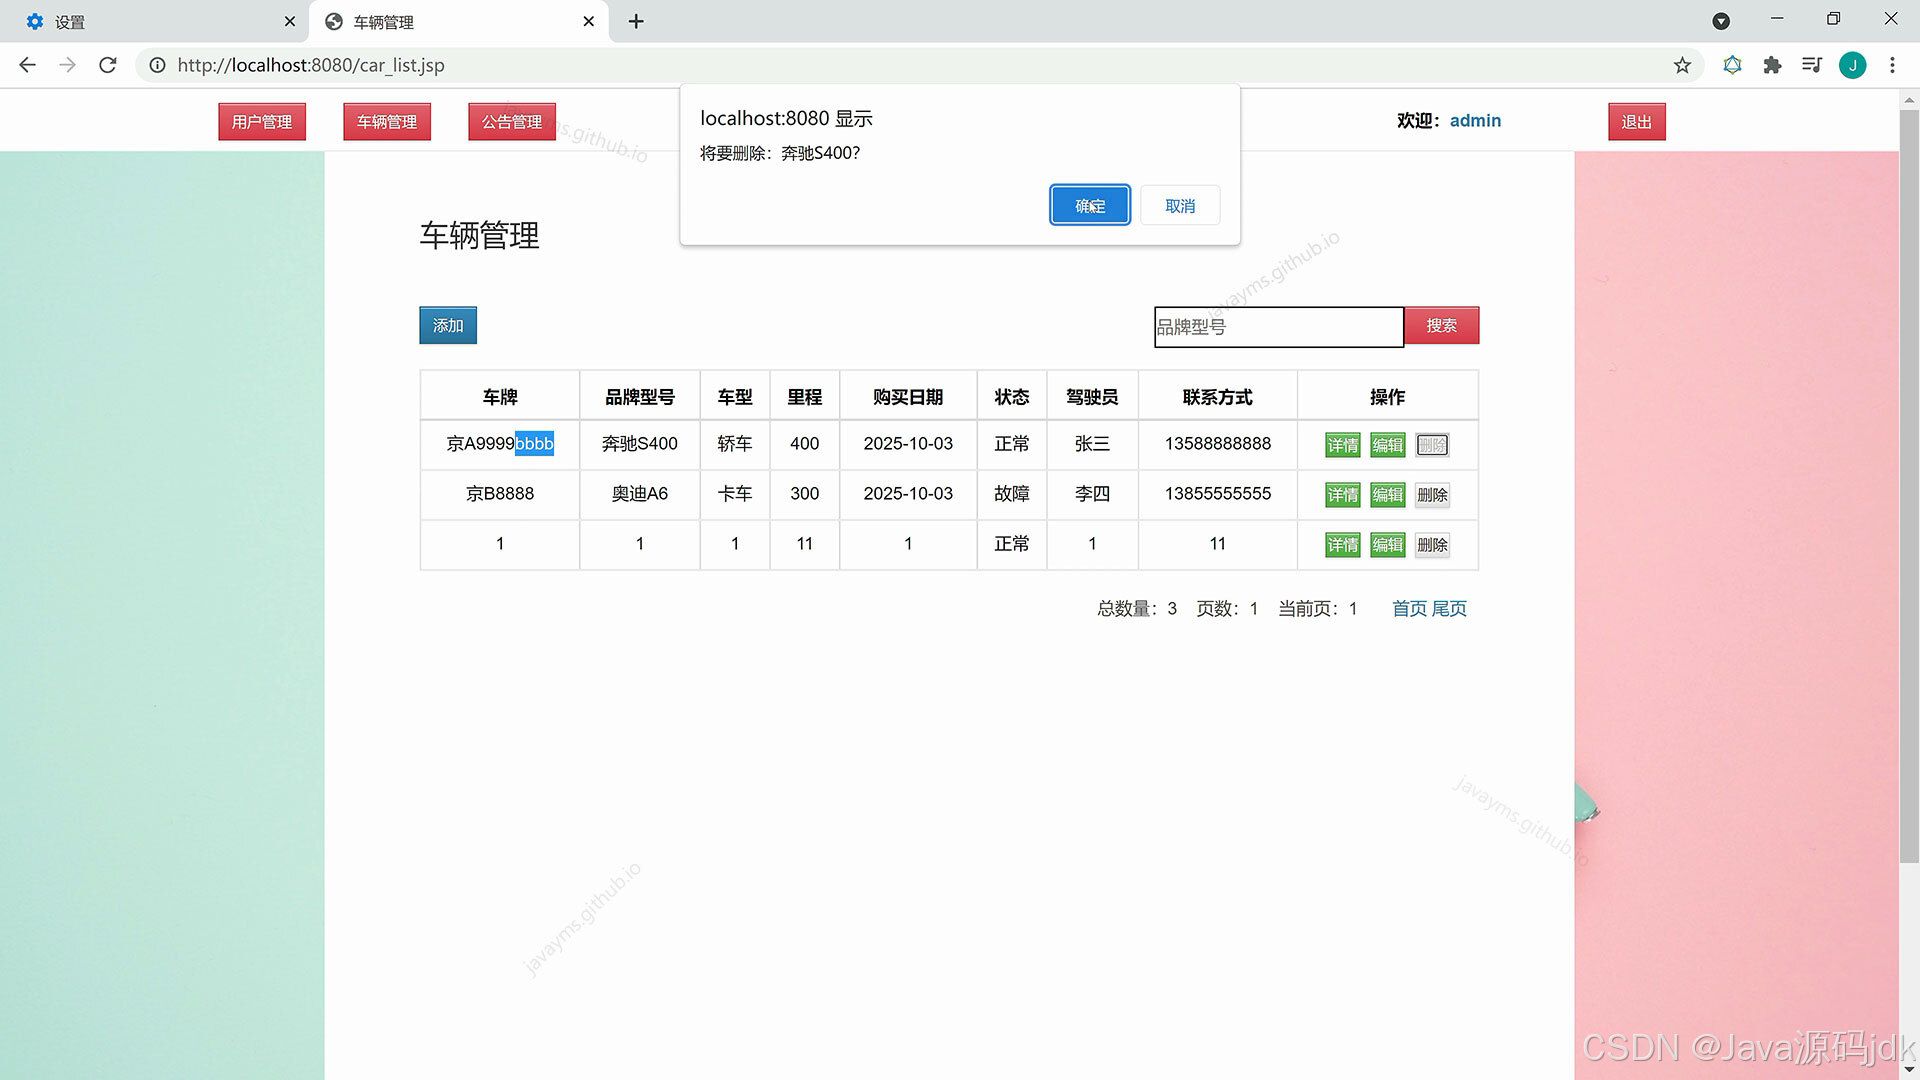1920x1080 pixels.
Task: Click the 京A9999bbbb plate cell
Action: click(500, 443)
